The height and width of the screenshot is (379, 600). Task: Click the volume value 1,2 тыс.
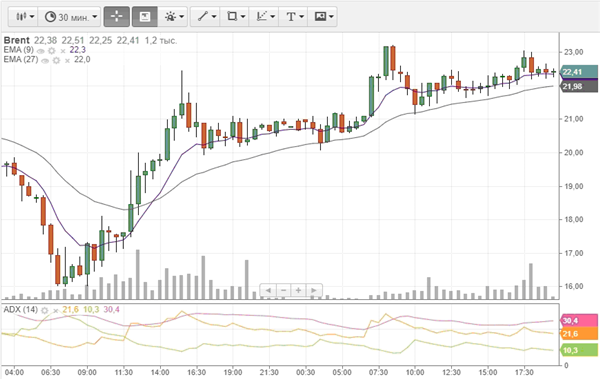(x=161, y=40)
